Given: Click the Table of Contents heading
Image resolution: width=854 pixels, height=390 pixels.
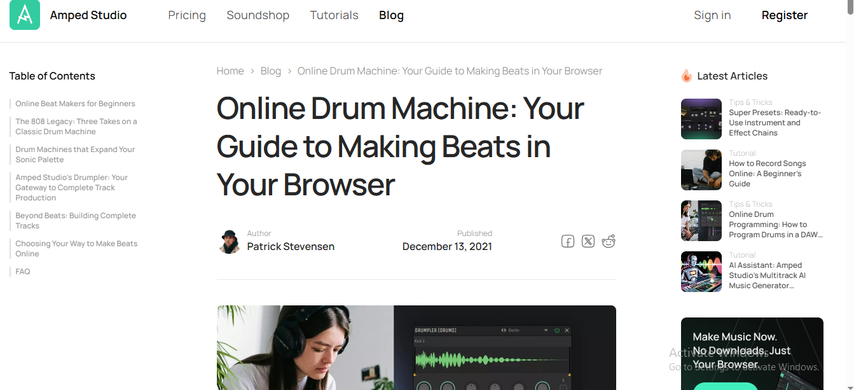Looking at the screenshot, I should [x=52, y=76].
